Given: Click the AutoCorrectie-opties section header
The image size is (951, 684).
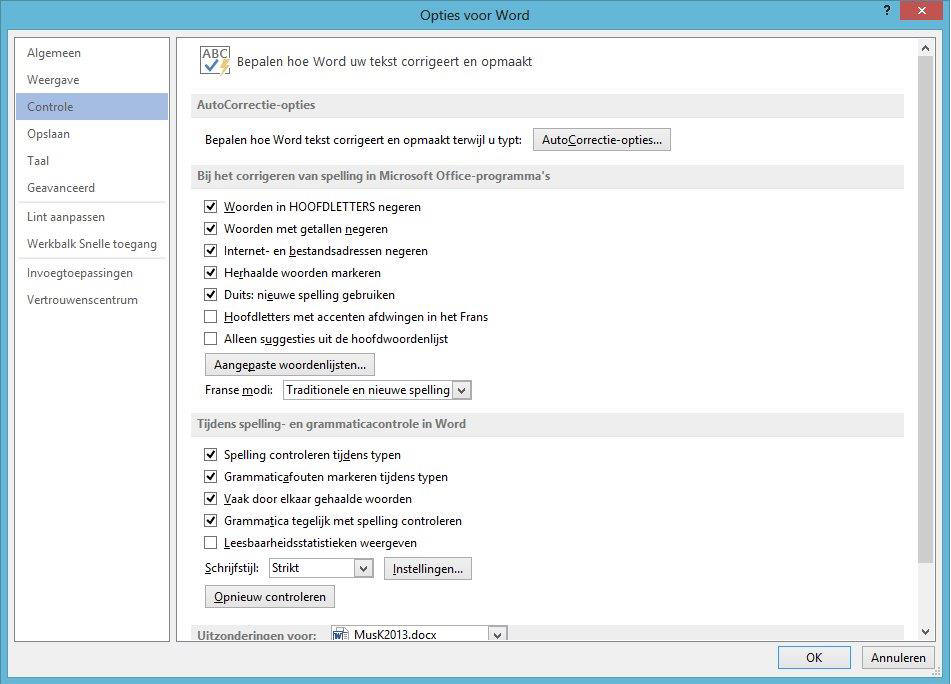Looking at the screenshot, I should [x=547, y=105].
